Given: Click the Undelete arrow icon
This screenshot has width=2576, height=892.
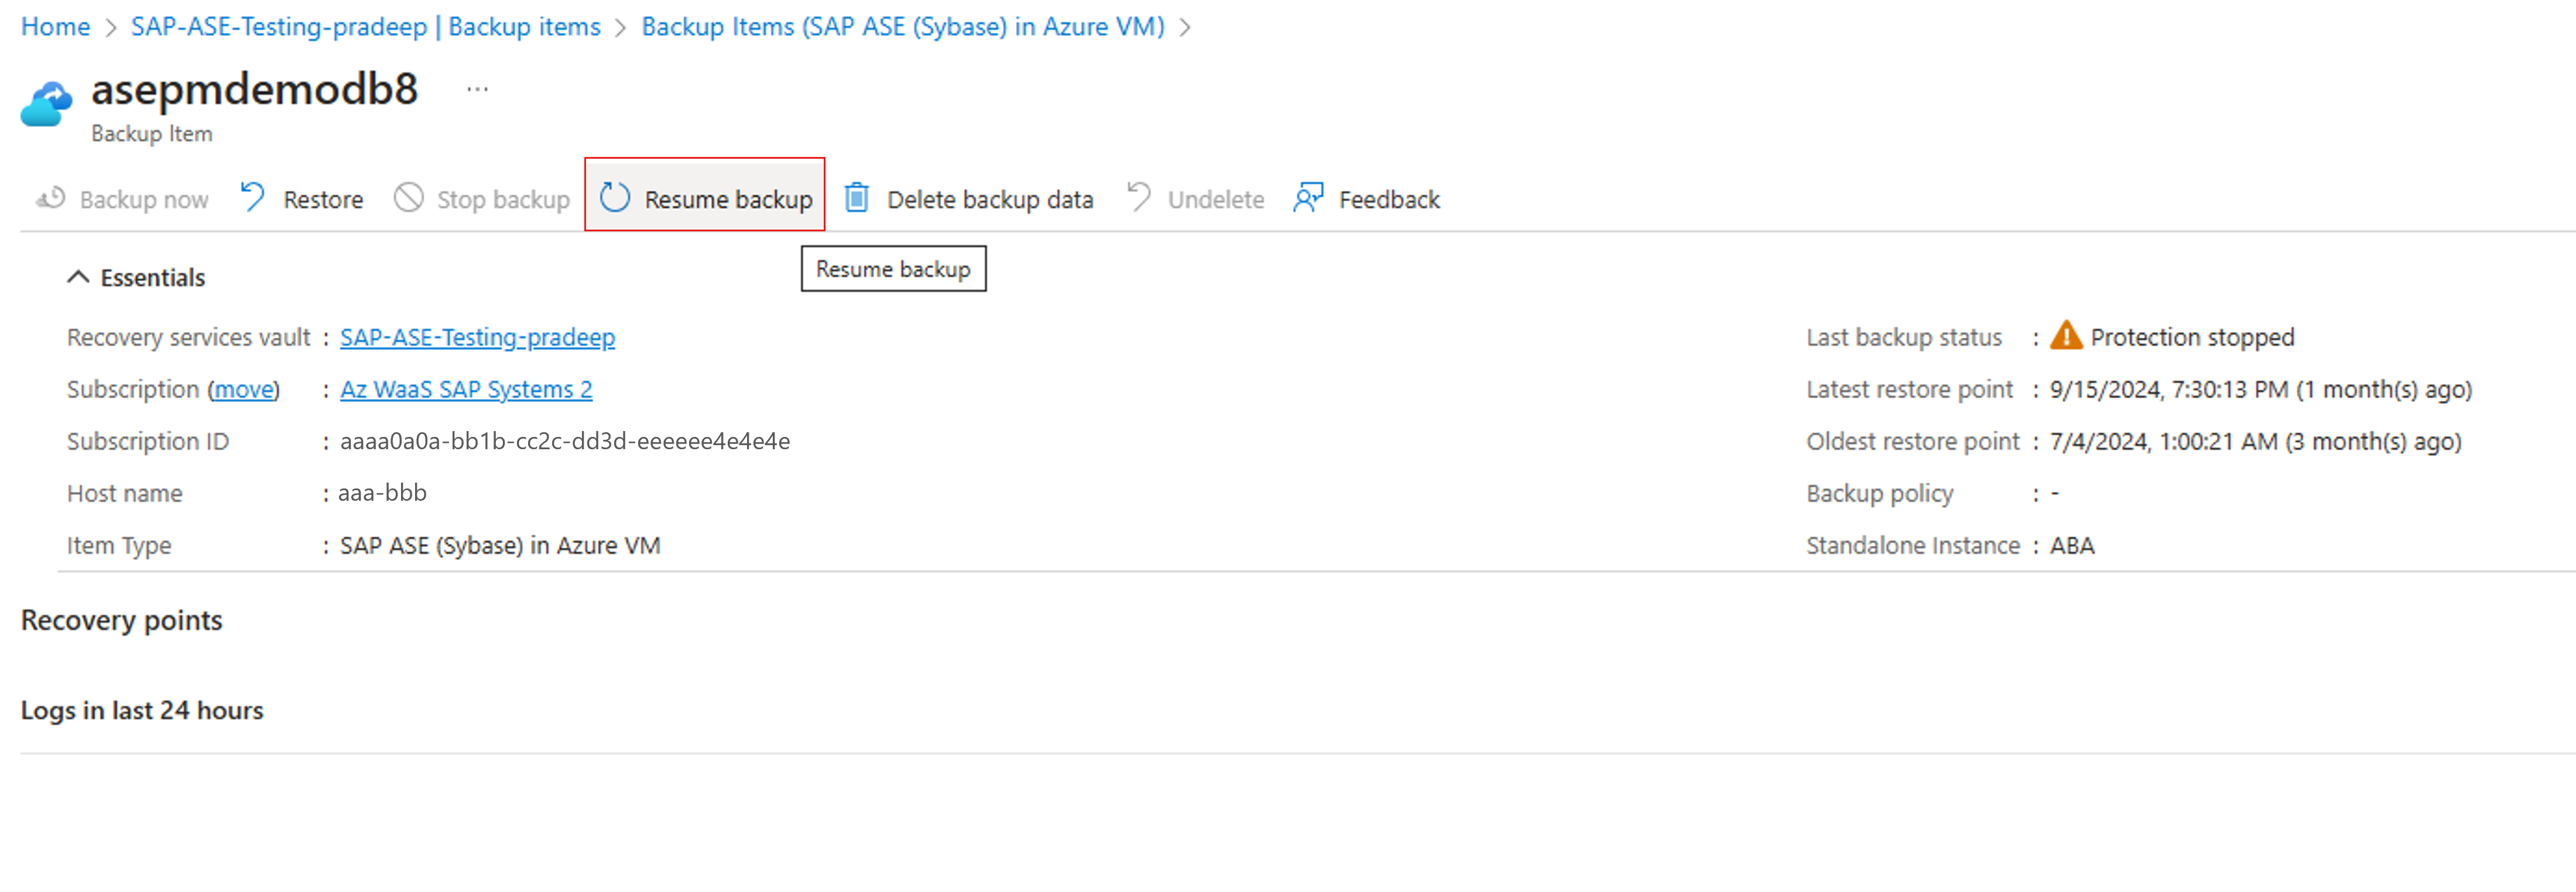Looking at the screenshot, I should click(x=1139, y=197).
